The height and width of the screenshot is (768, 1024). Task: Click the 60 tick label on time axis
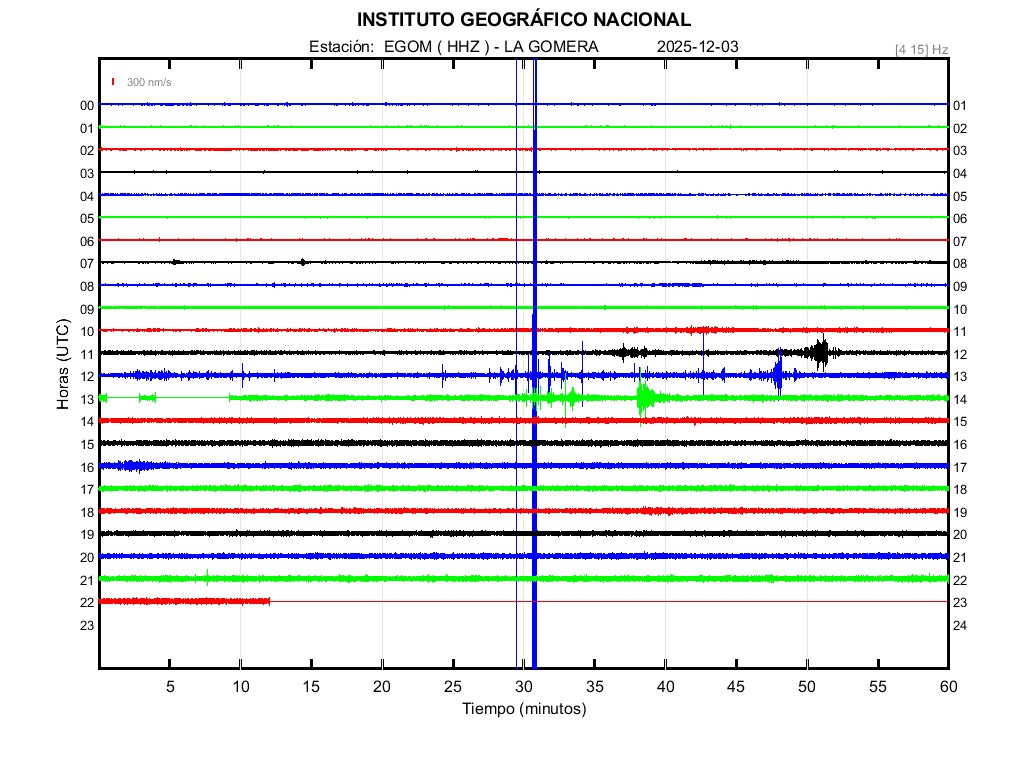(x=948, y=687)
